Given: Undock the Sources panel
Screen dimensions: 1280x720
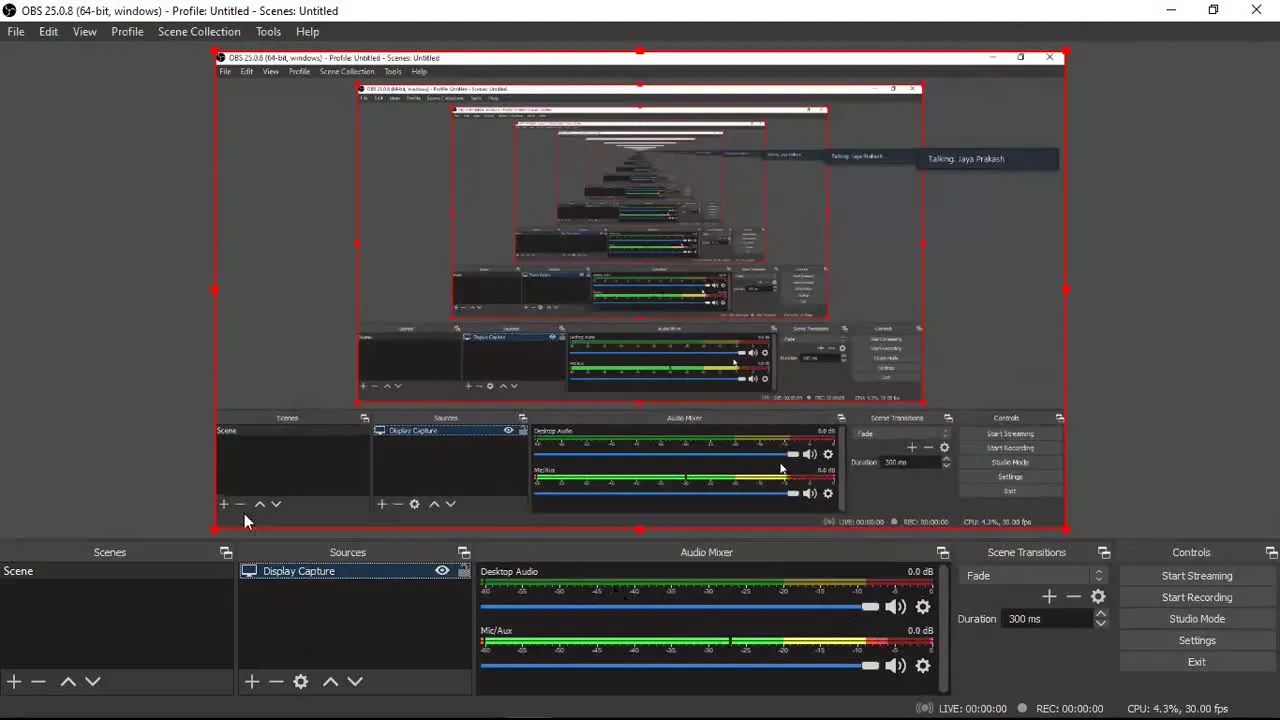Looking at the screenshot, I should click(464, 552).
